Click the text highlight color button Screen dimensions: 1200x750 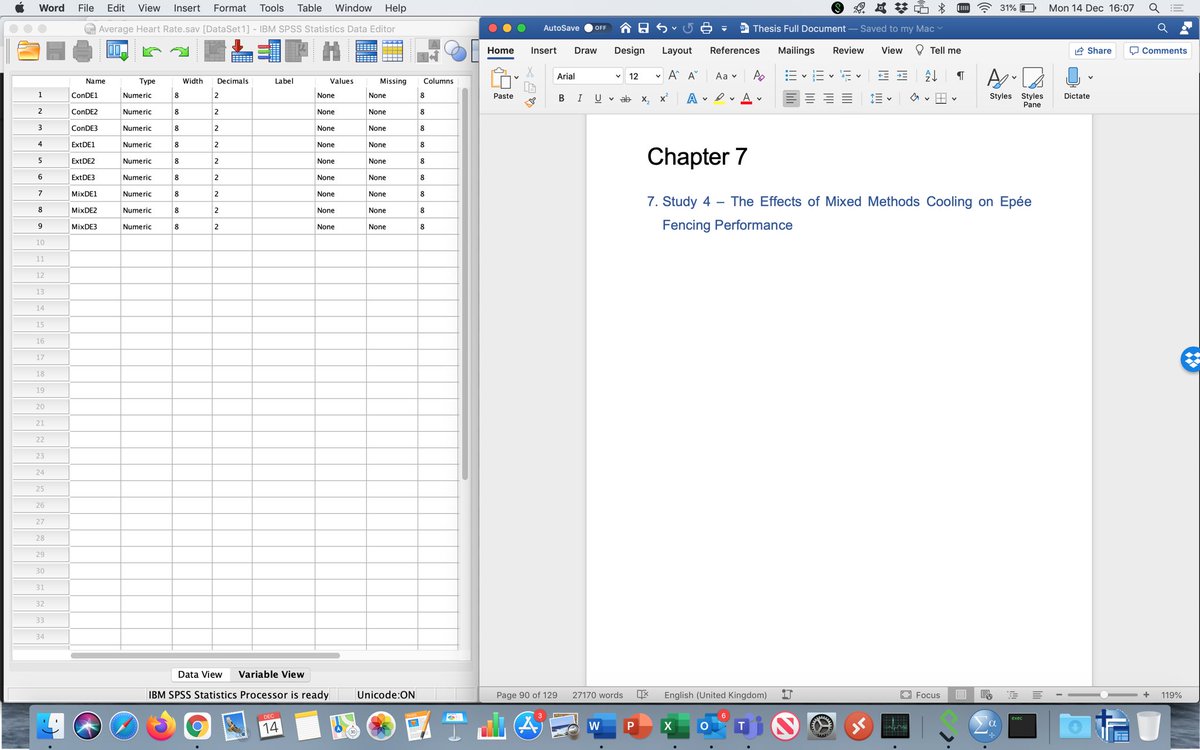[x=720, y=98]
